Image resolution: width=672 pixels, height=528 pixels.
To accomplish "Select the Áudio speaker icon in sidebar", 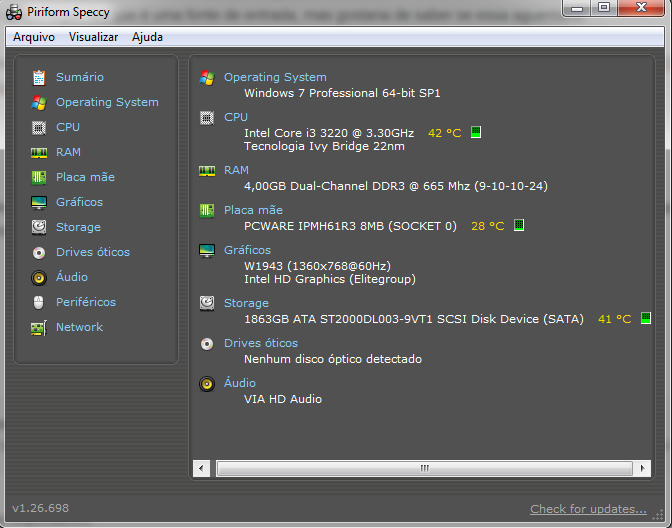I will coord(39,277).
